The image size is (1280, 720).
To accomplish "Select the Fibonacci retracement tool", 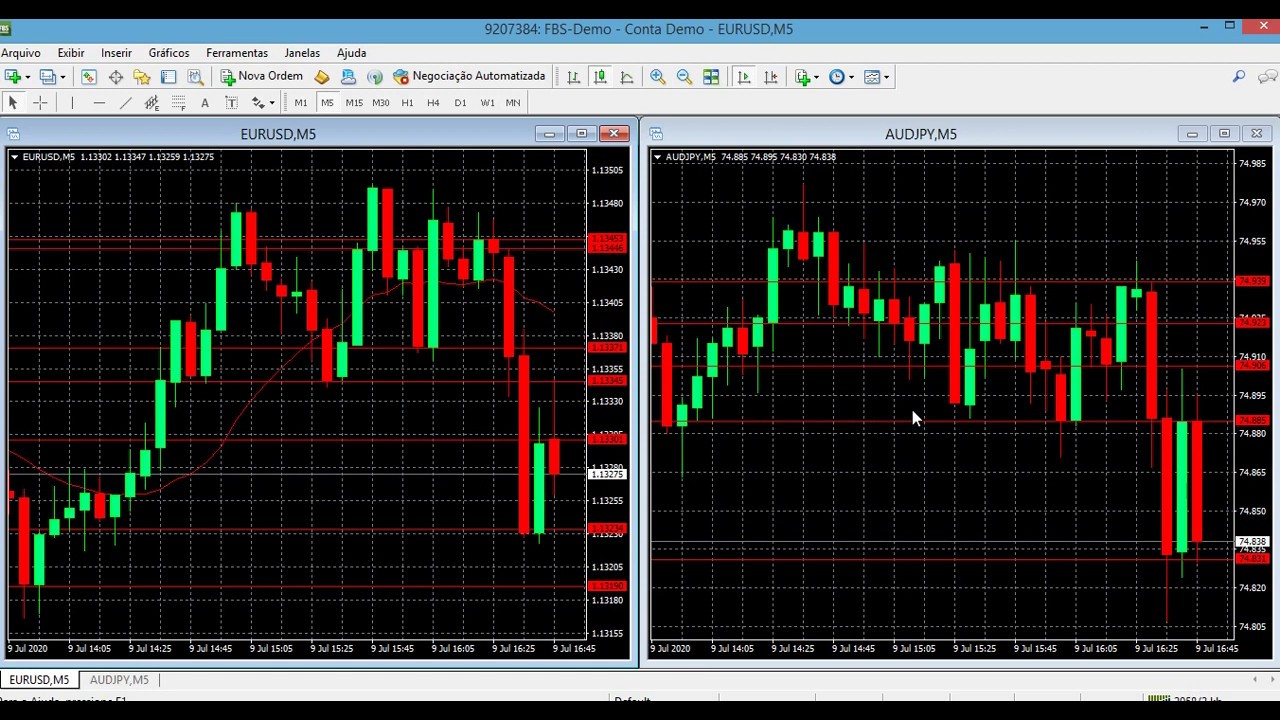I will (178, 103).
